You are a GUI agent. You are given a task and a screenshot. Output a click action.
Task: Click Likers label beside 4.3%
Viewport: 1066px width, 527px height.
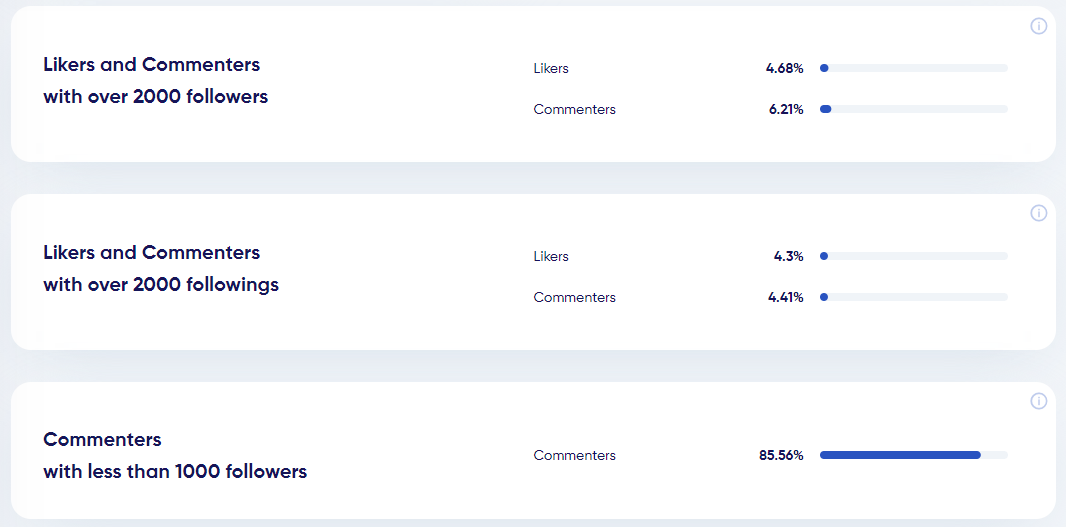tap(551, 256)
